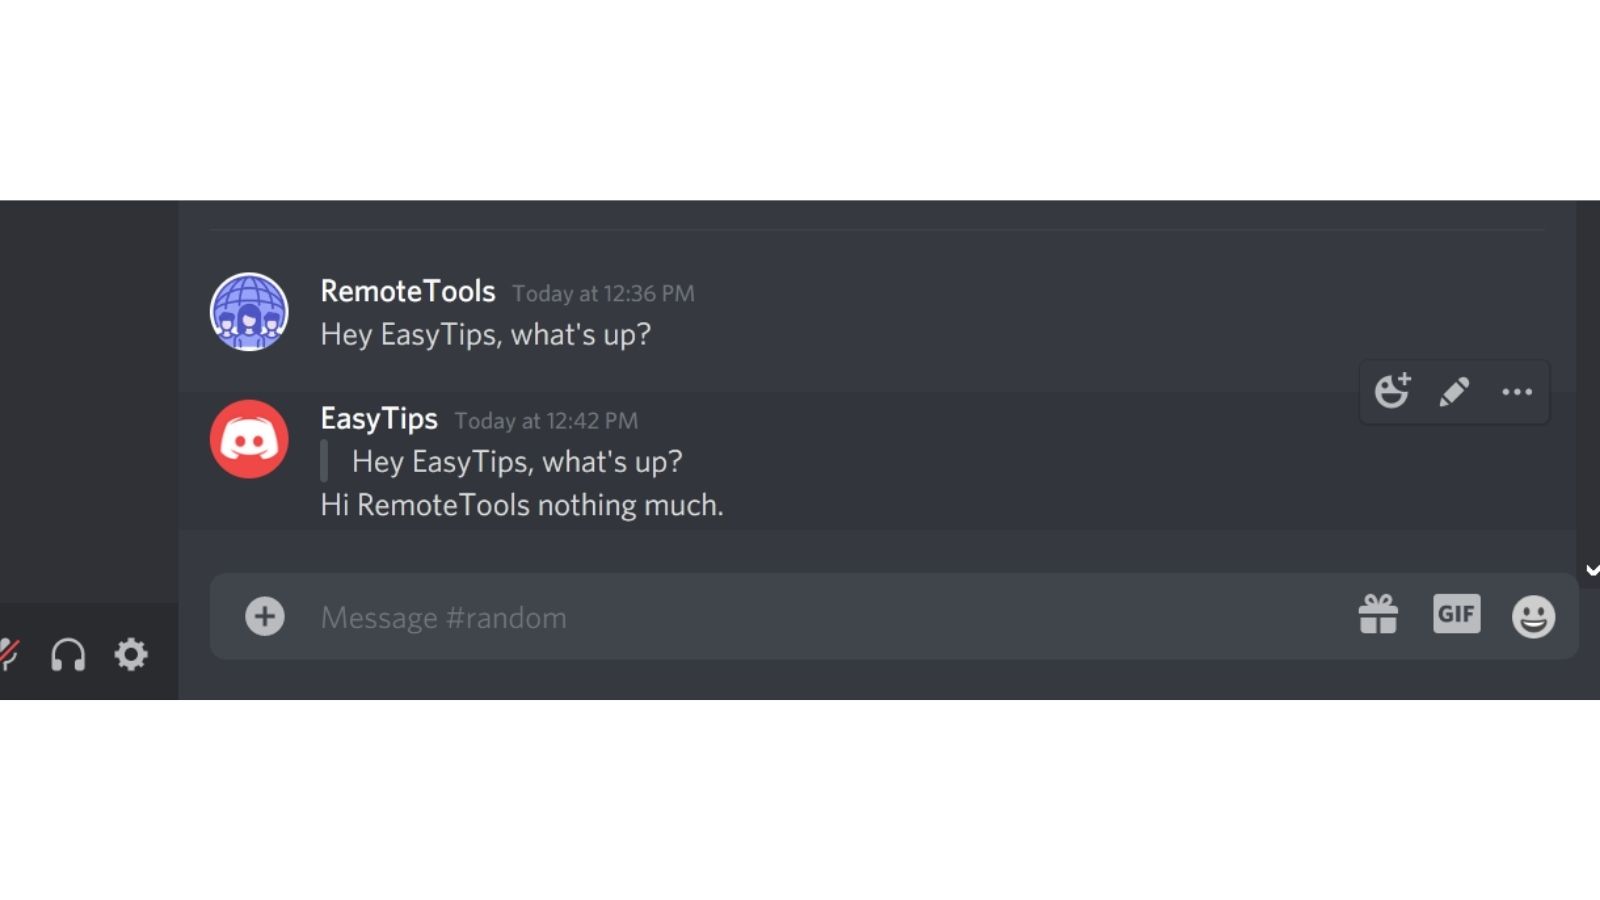Open EasyTips' red Discord avatar

coord(249,439)
